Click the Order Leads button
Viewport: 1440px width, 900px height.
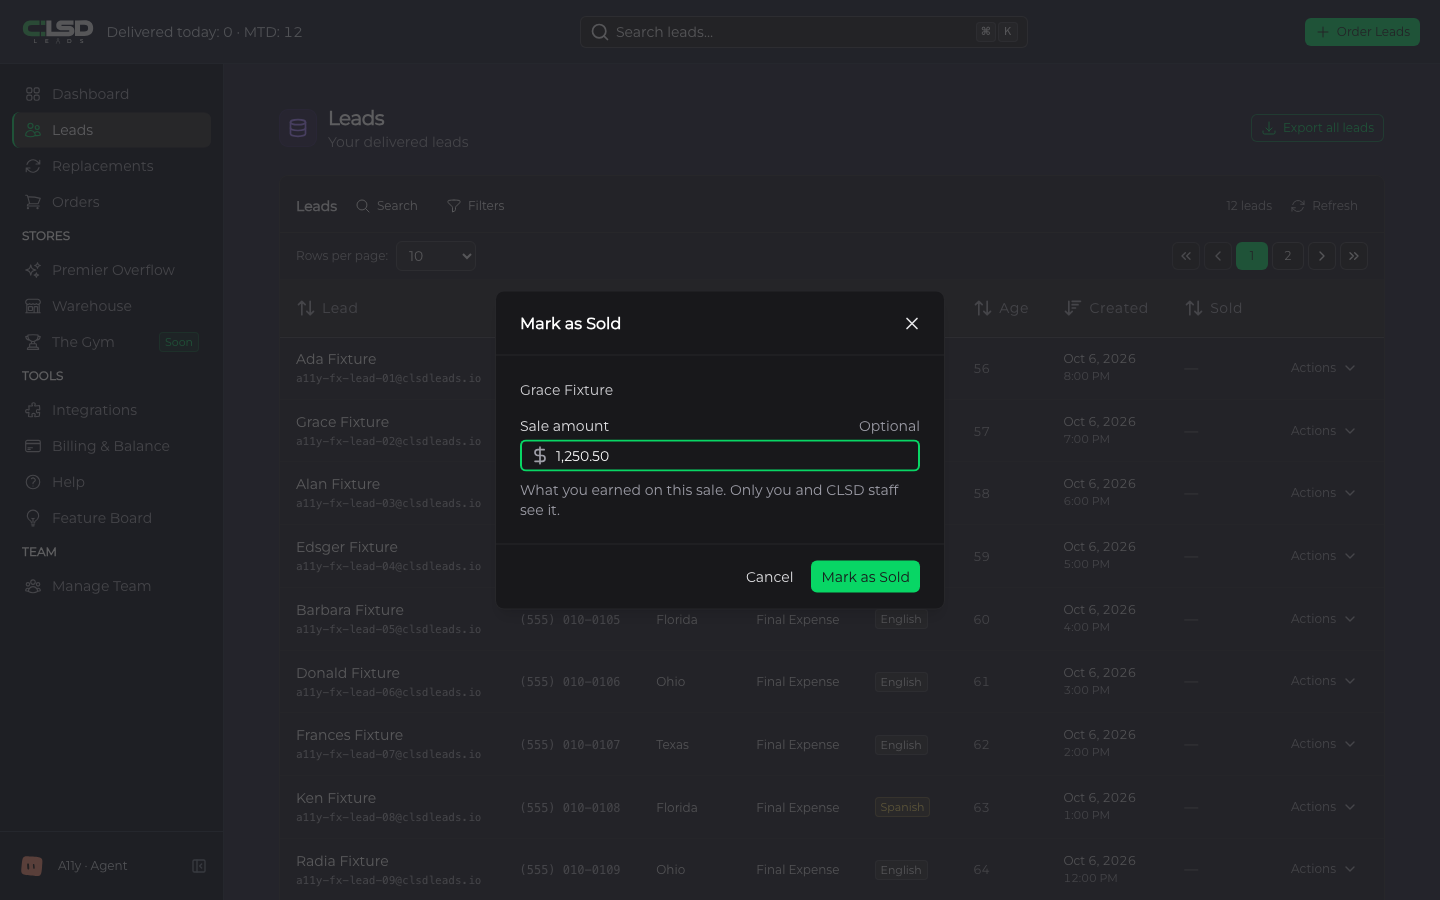(x=1362, y=32)
